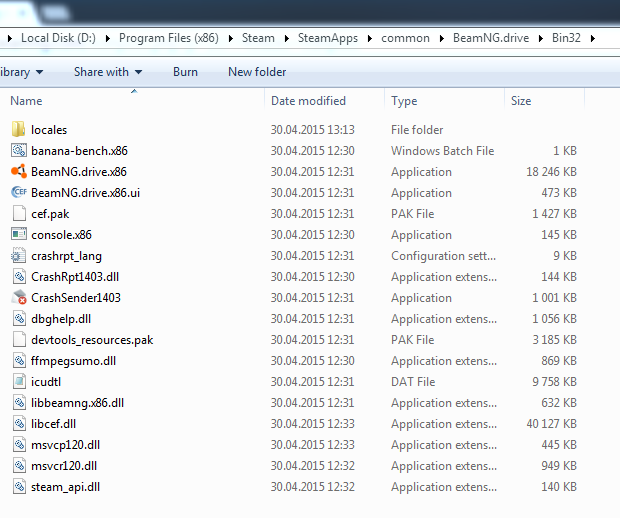
Task: Select the crashrpt_lang configuration file icon
Action: coord(19,255)
